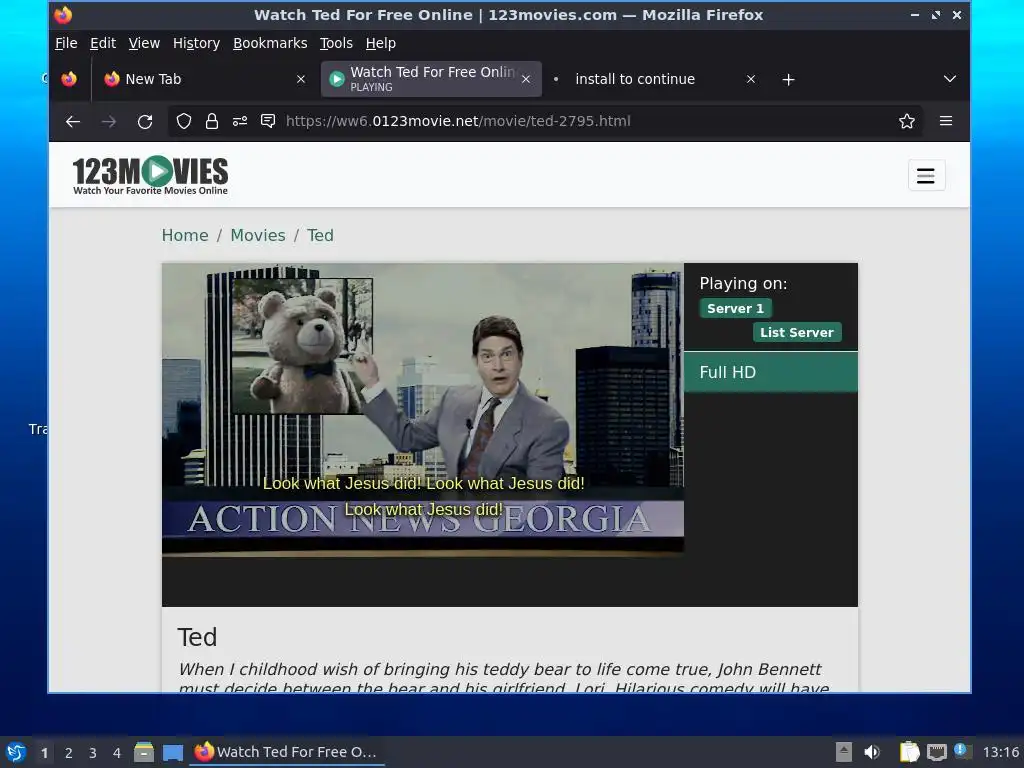Click the Ted movie title heading
Image resolution: width=1024 pixels, height=768 pixels.
click(x=197, y=637)
